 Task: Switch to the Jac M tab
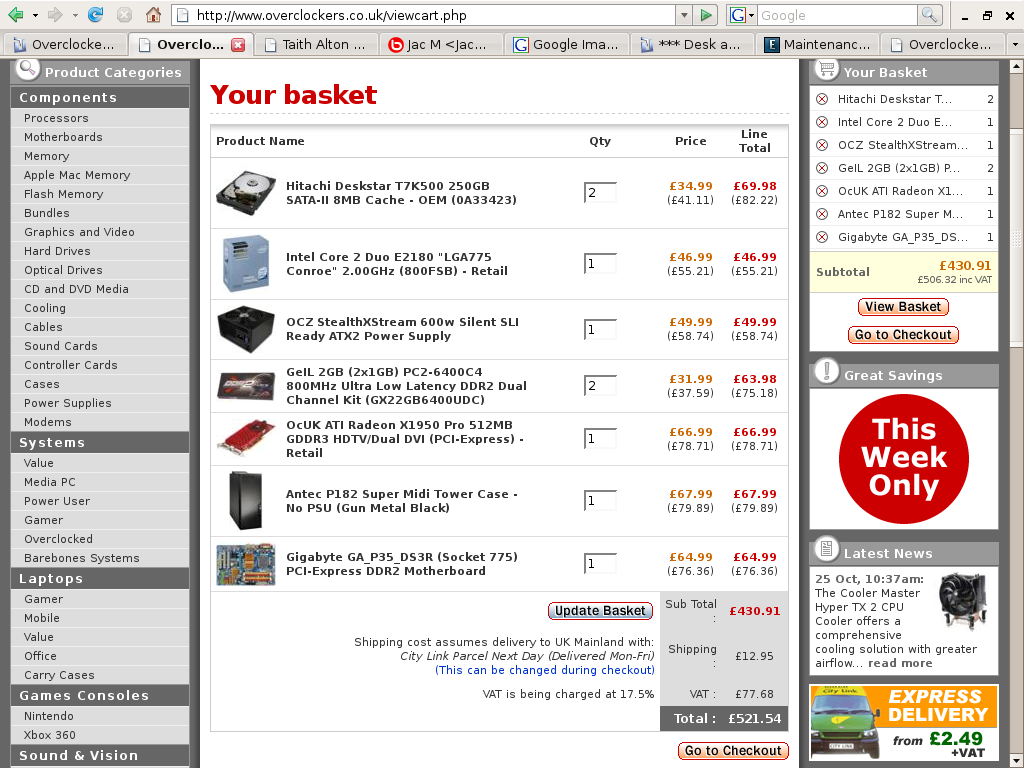click(440, 44)
